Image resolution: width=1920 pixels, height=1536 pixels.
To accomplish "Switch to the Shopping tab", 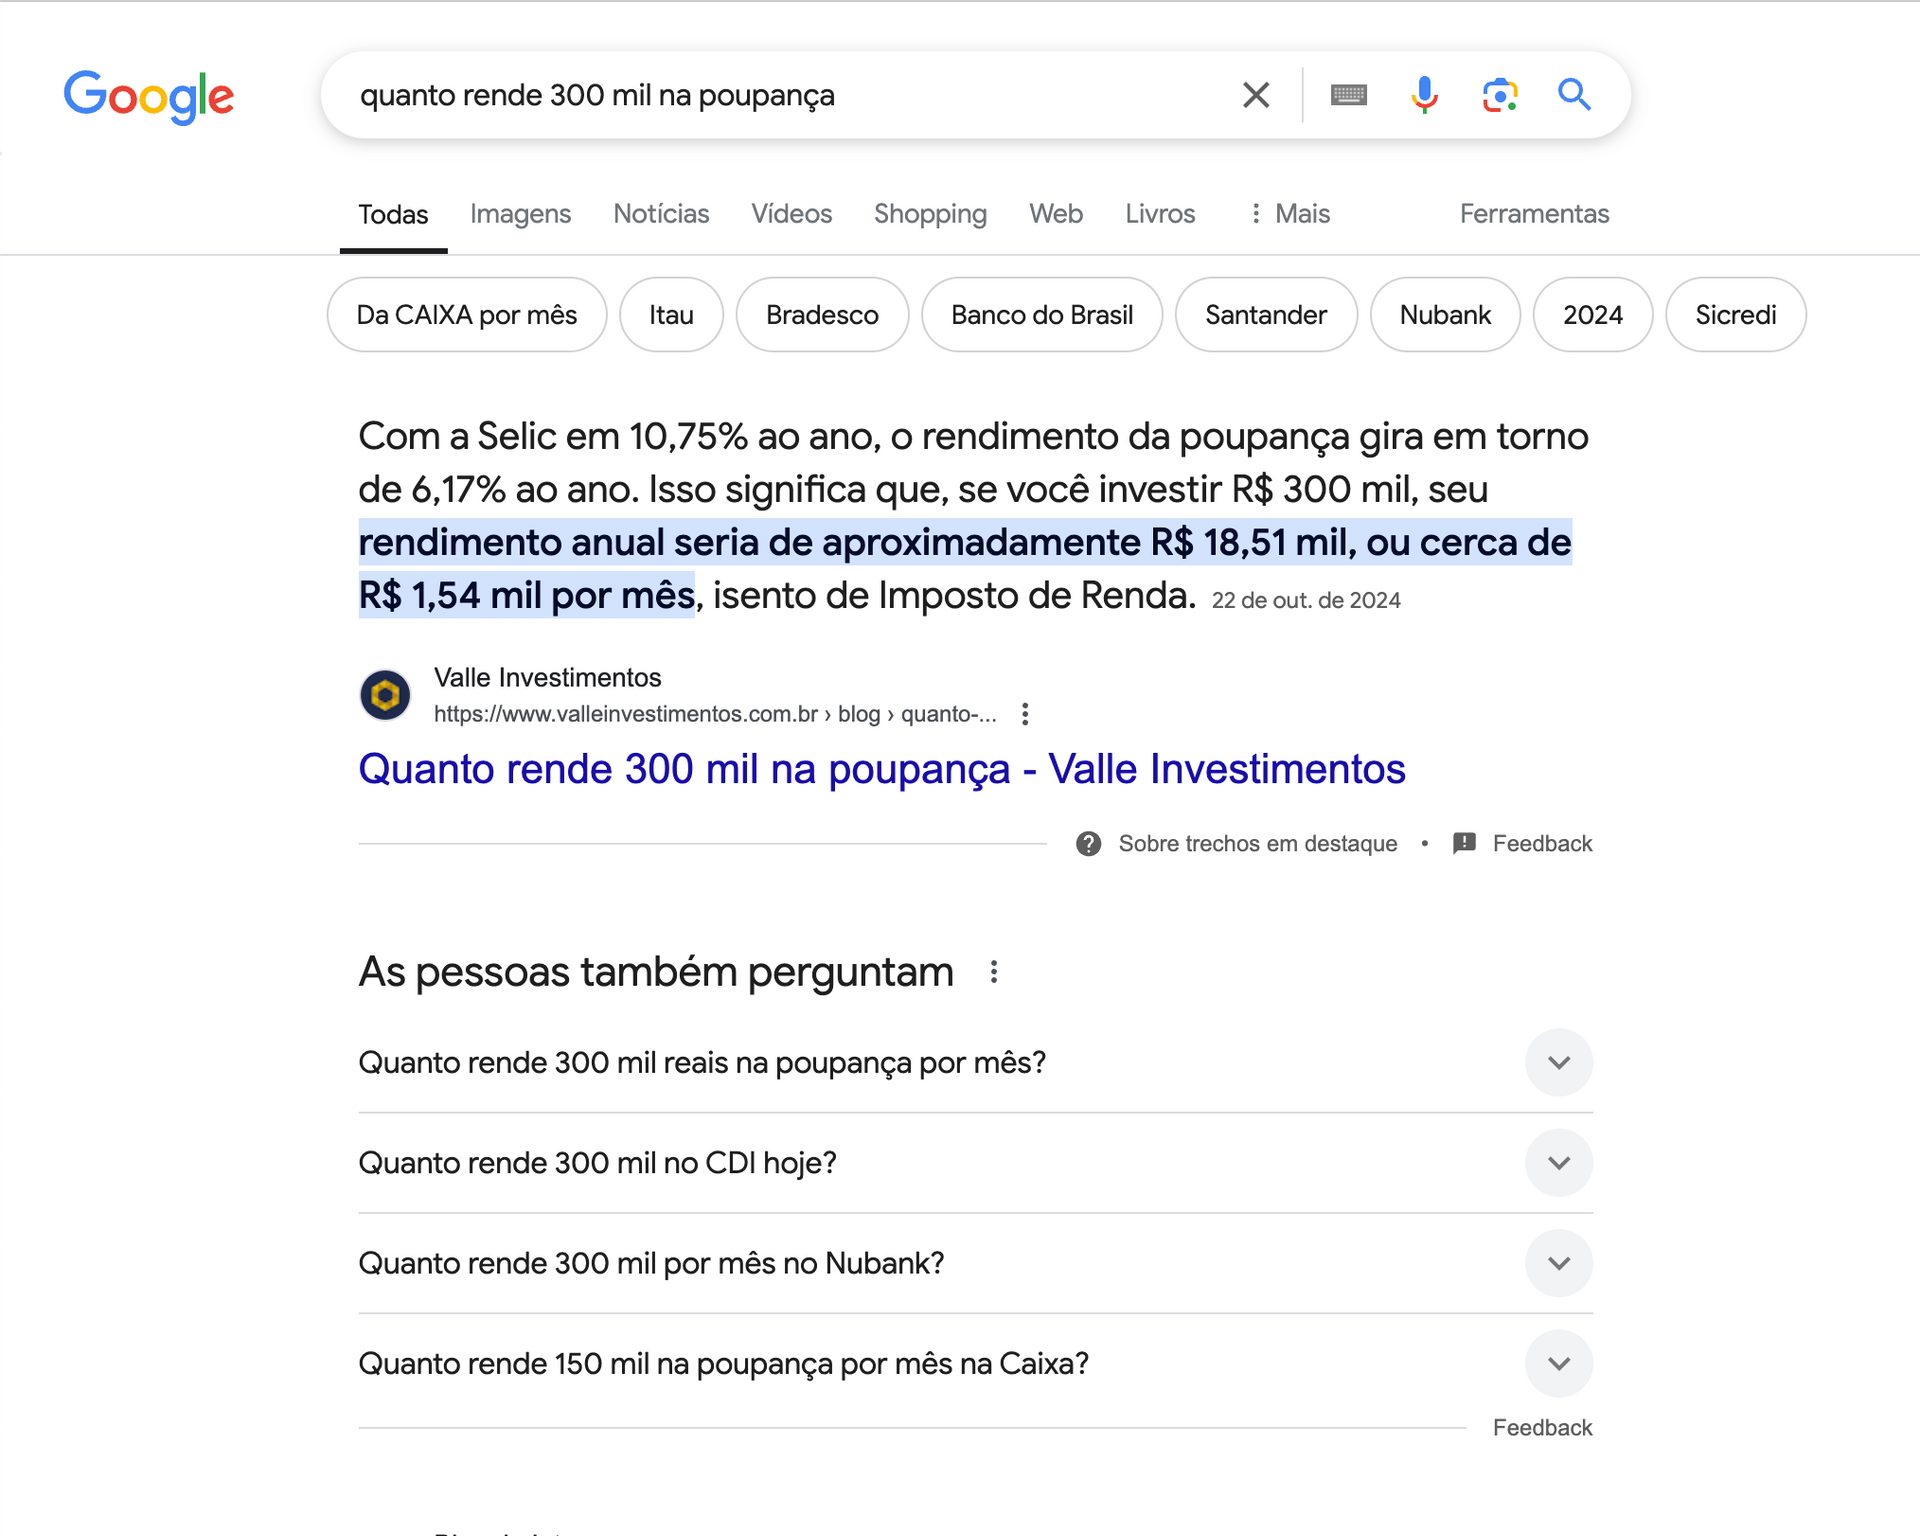I will [x=930, y=214].
